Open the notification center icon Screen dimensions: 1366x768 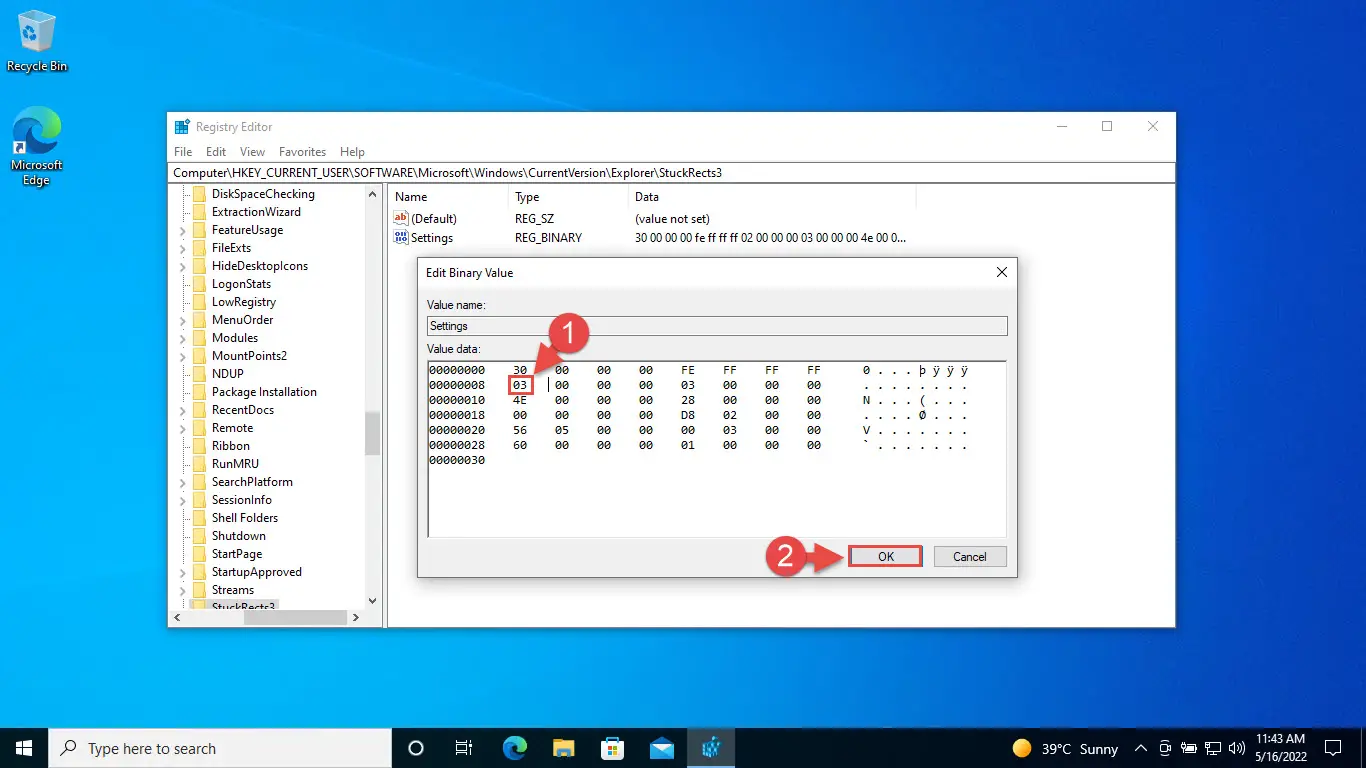pyautogui.click(x=1333, y=748)
